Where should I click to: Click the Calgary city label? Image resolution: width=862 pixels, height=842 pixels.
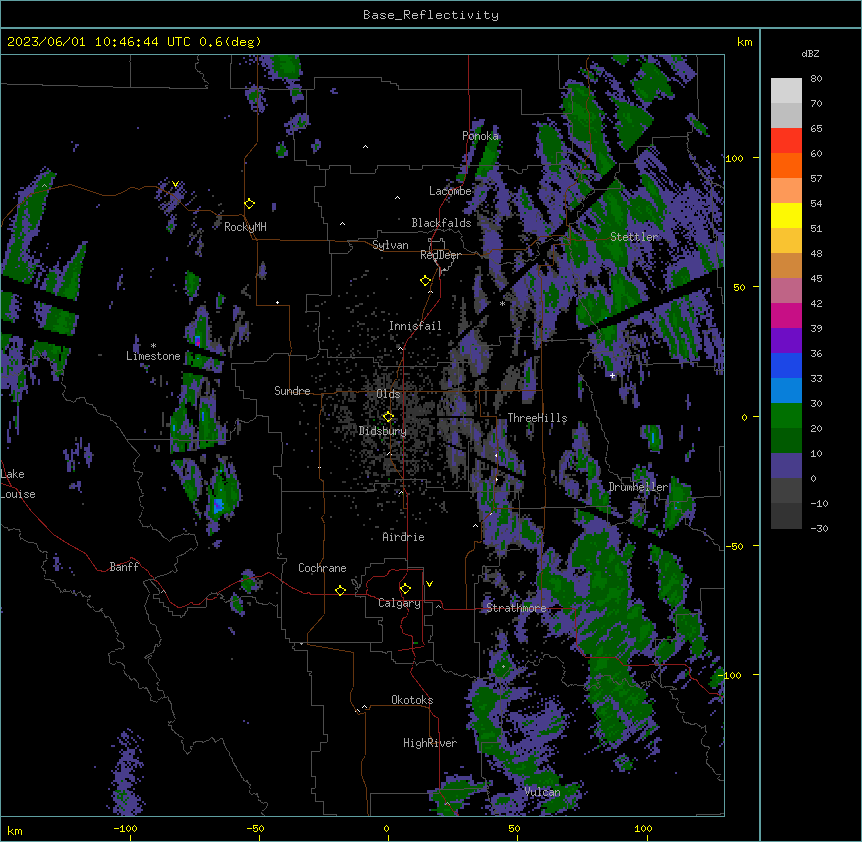400,603
